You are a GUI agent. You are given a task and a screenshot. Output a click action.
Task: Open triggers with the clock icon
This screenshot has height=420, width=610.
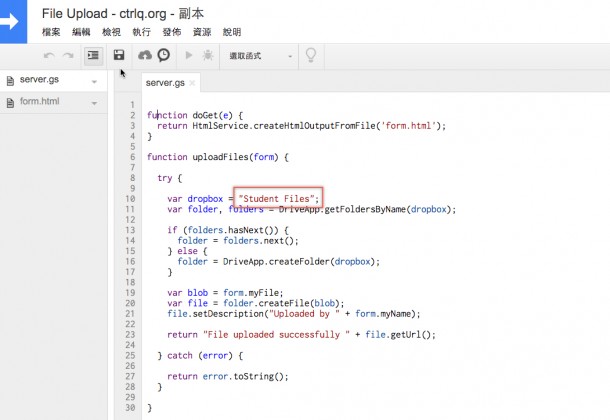click(x=163, y=55)
